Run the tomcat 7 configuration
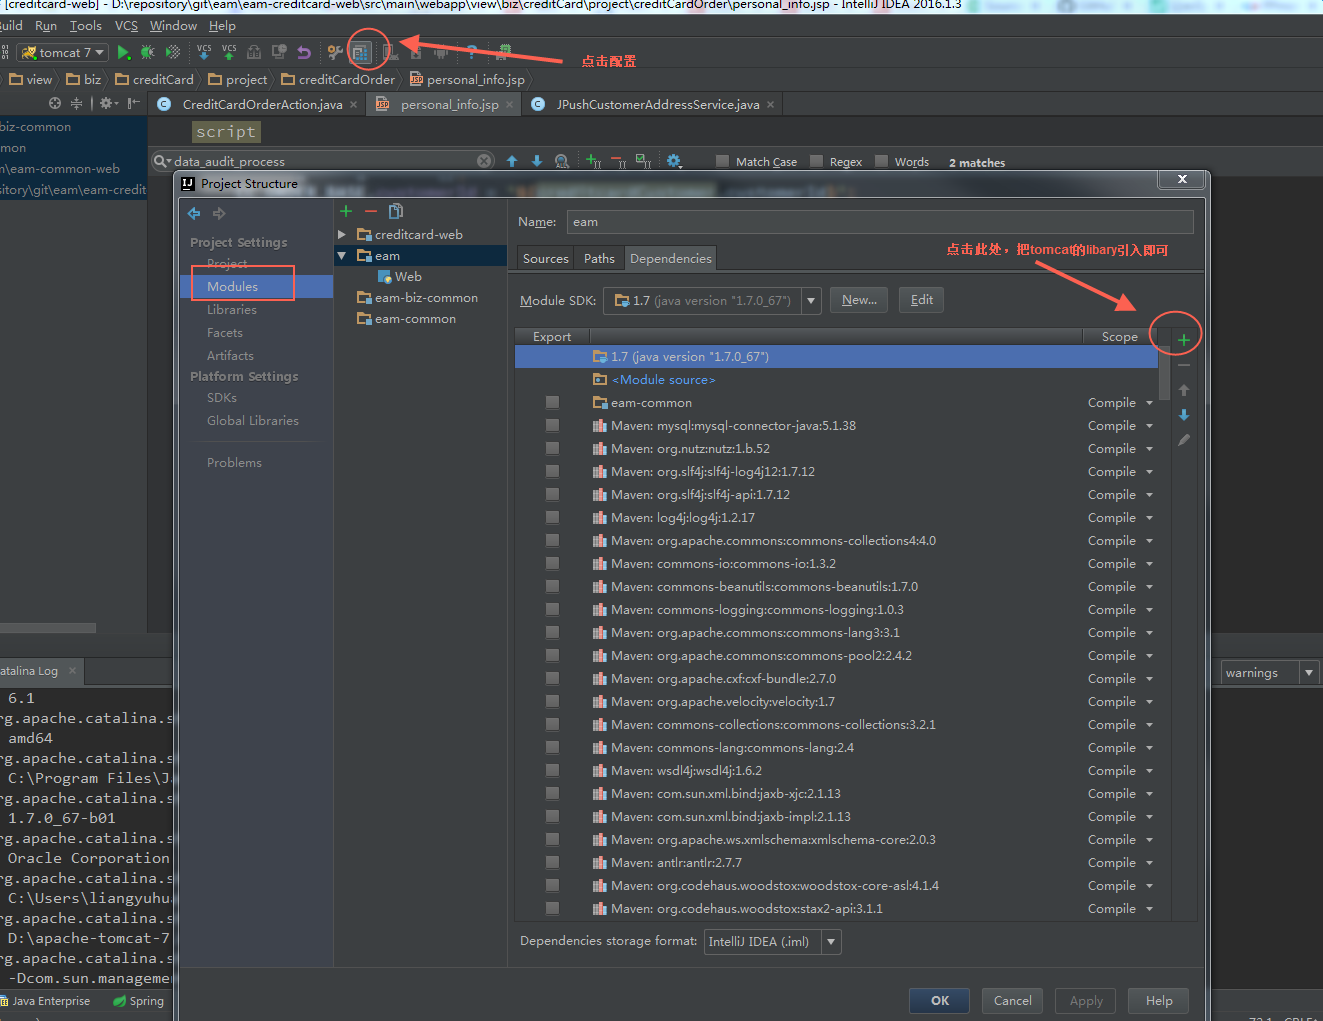The width and height of the screenshot is (1323, 1021). [123, 52]
